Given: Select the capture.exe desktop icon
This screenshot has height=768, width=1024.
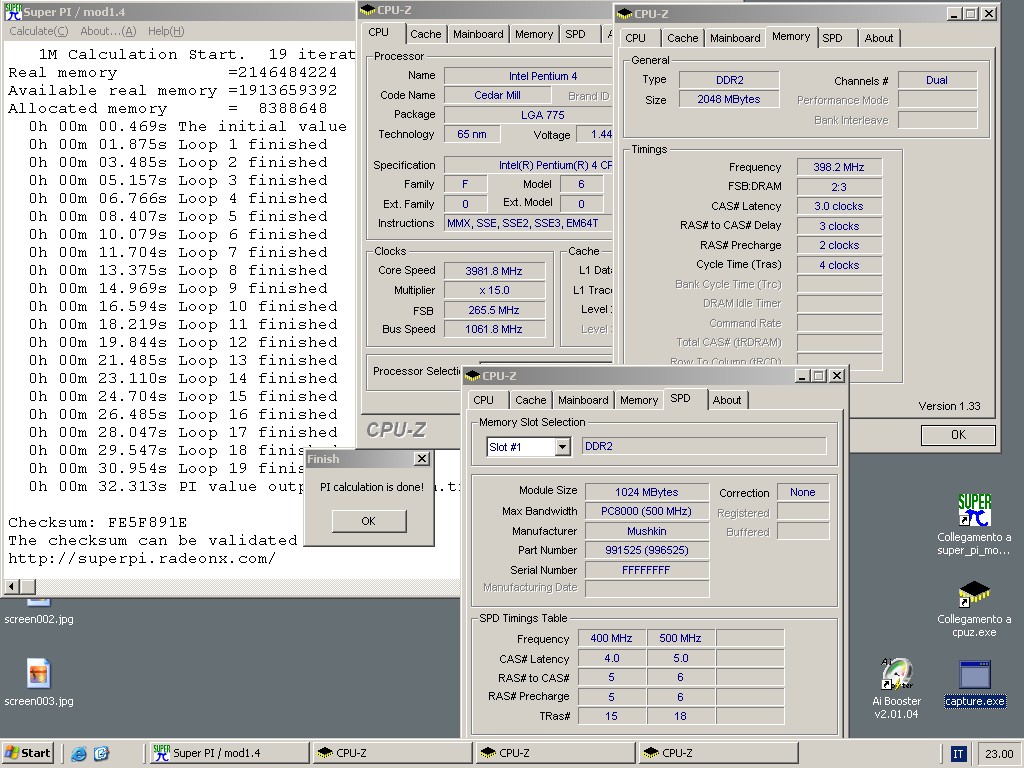Looking at the screenshot, I should [974, 684].
